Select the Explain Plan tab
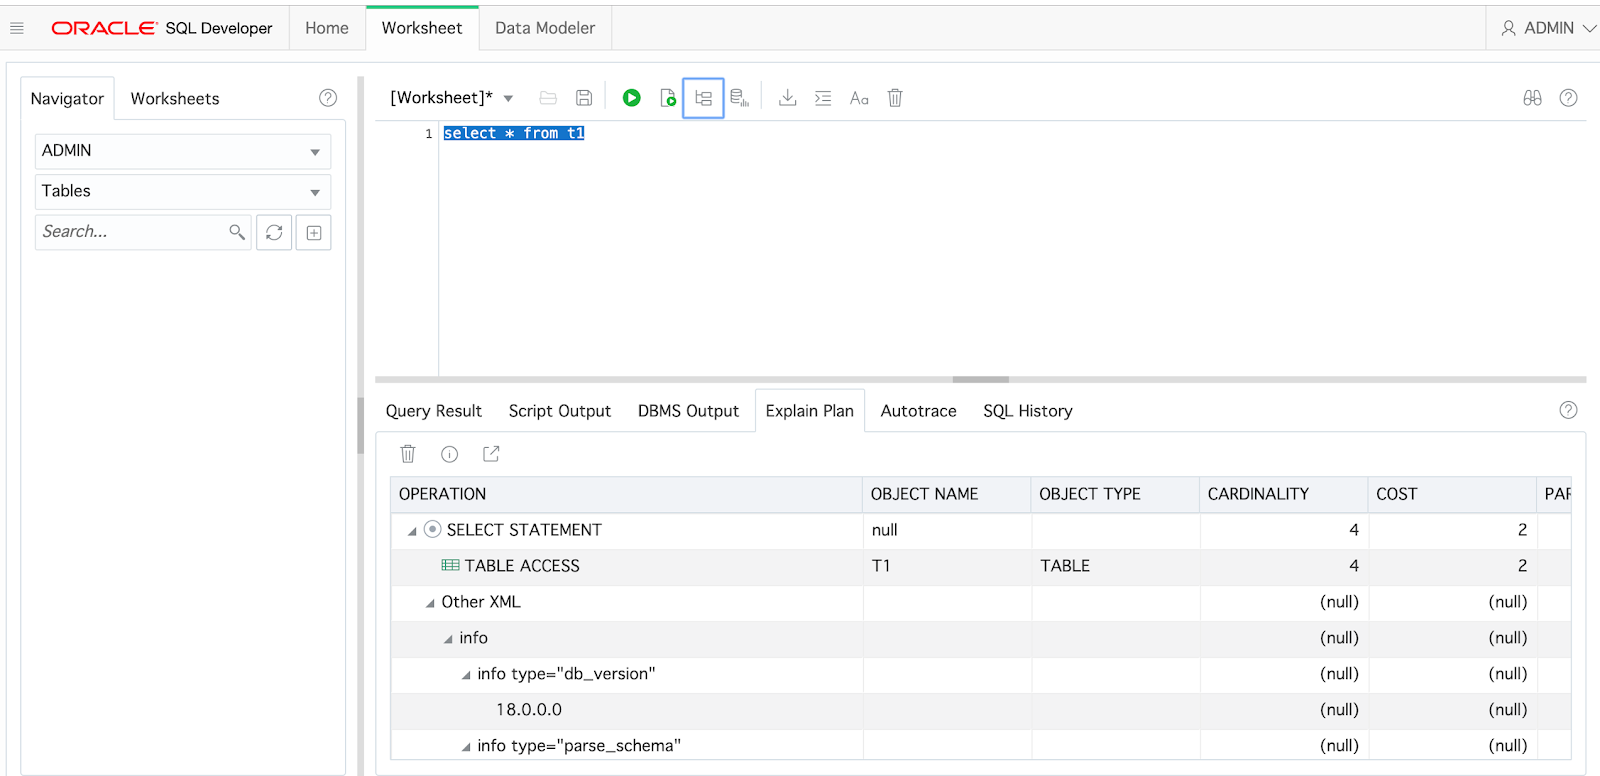 coord(810,411)
